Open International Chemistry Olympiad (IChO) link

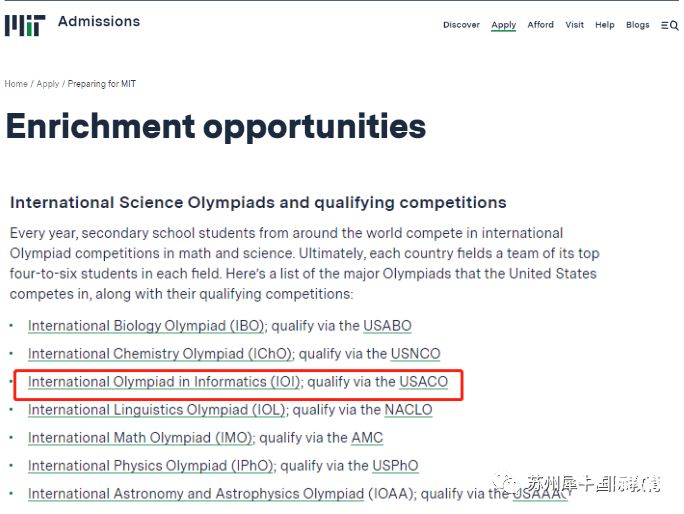(x=160, y=354)
